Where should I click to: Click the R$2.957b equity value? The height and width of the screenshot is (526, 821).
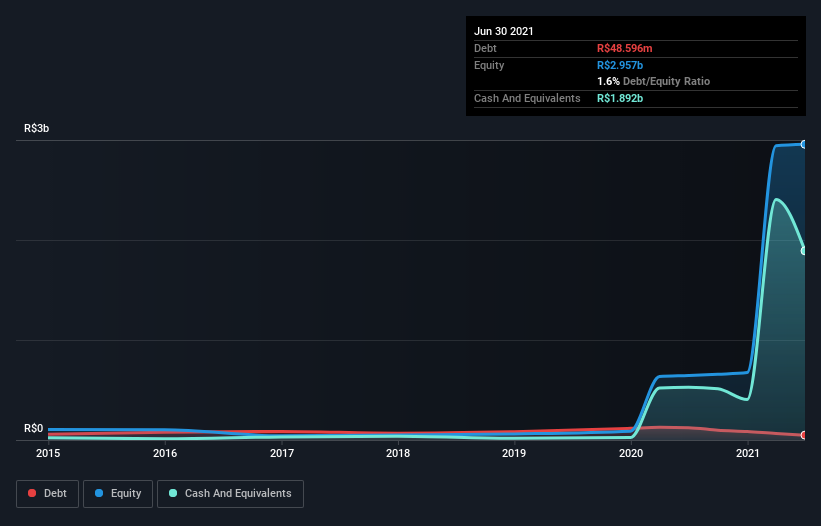(x=620, y=65)
